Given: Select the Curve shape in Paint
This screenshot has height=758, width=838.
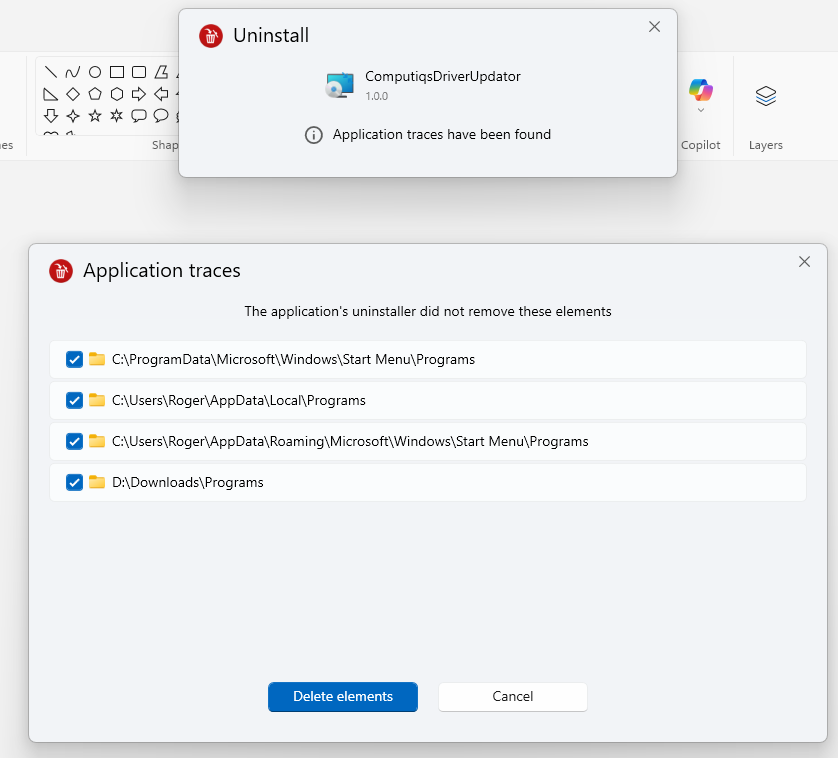Looking at the screenshot, I should pos(73,72).
